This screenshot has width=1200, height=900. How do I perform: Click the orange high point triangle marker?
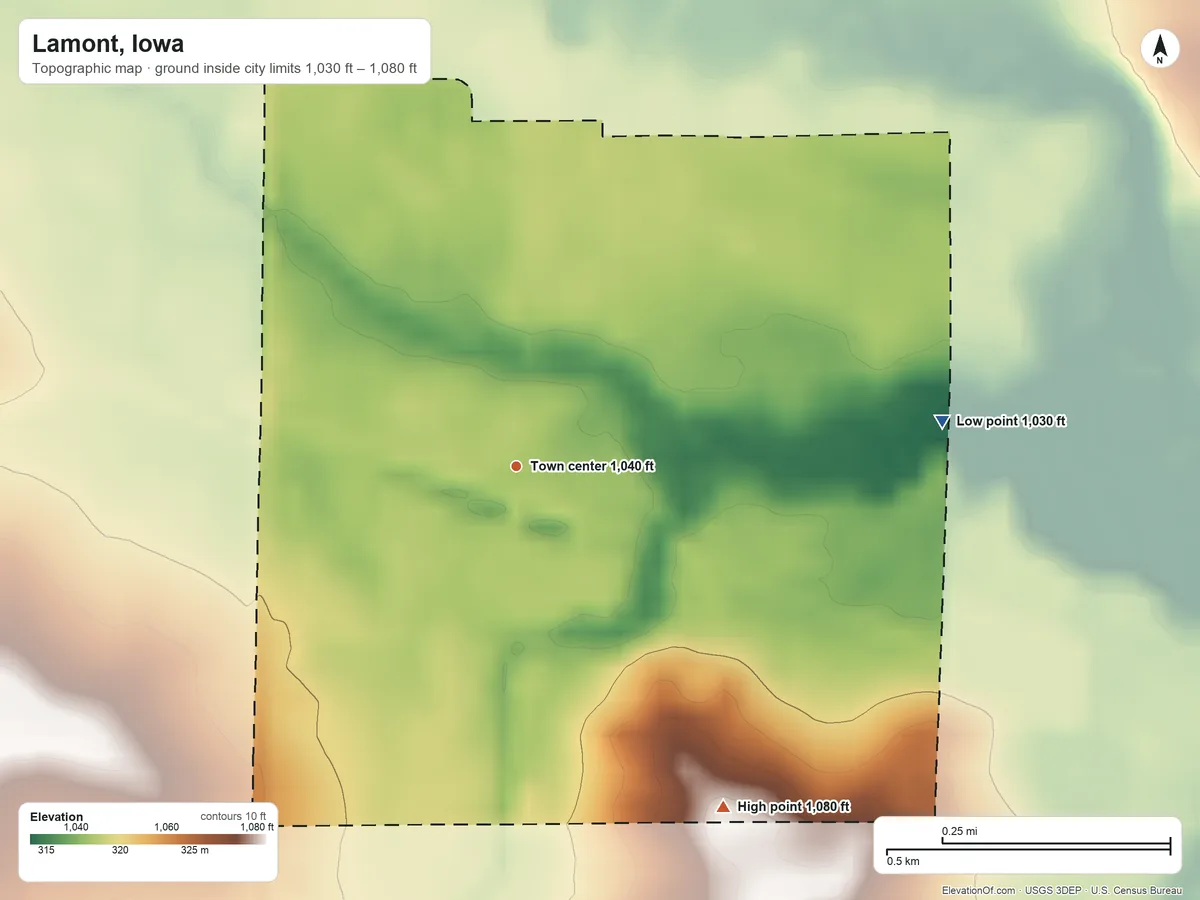click(723, 805)
